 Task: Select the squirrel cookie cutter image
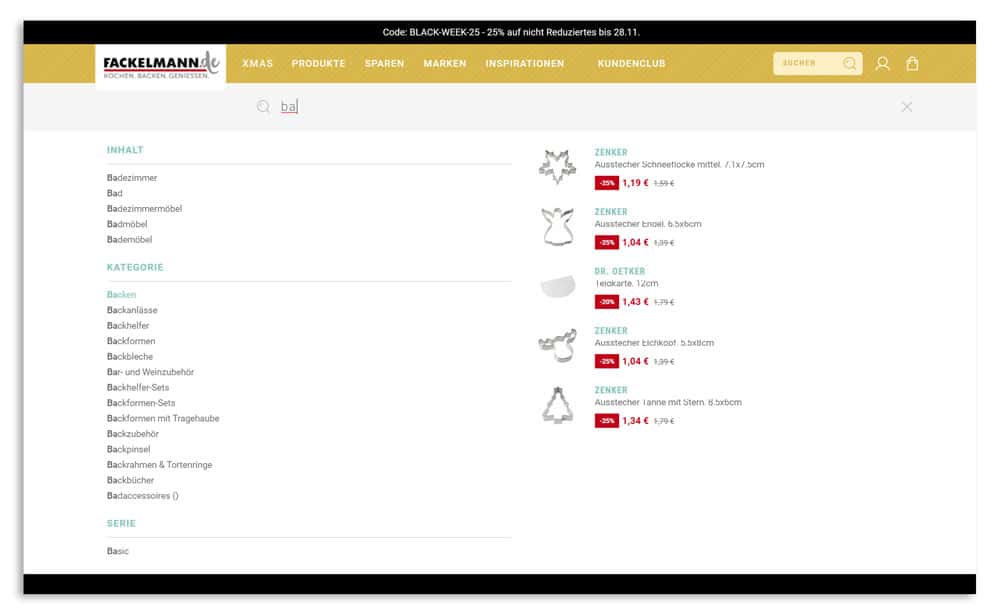557,346
